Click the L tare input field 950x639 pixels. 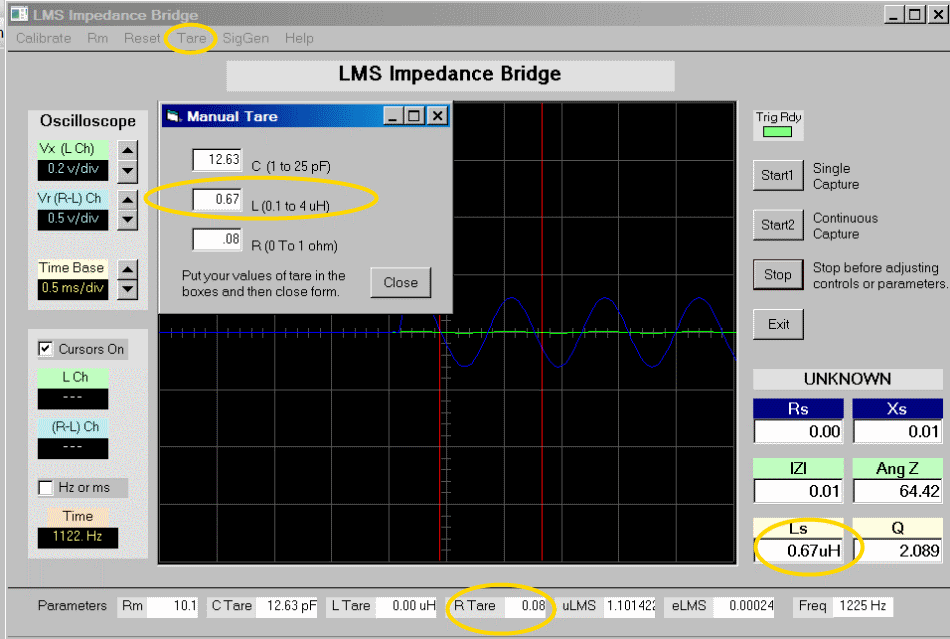(x=217, y=199)
